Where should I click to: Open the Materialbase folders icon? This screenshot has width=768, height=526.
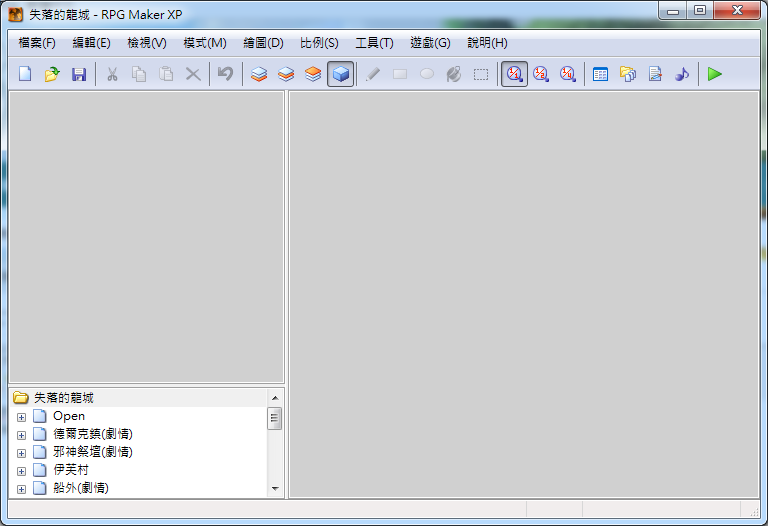point(627,74)
